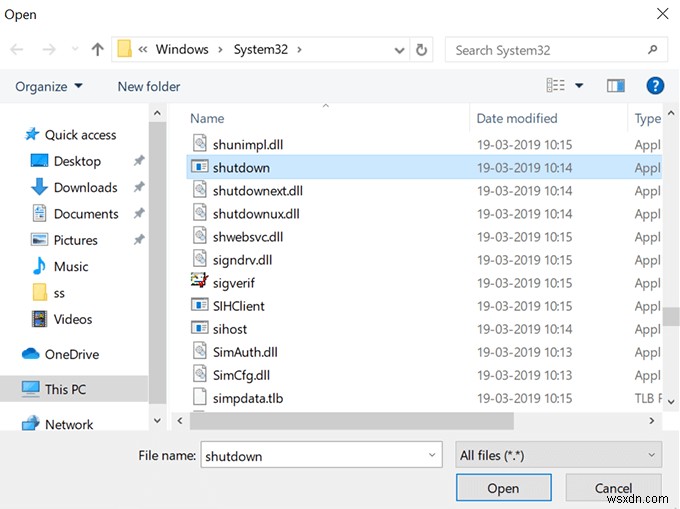Screen dimensions: 680x509
Task: Open Documents in the sidebar
Action: coord(86,214)
